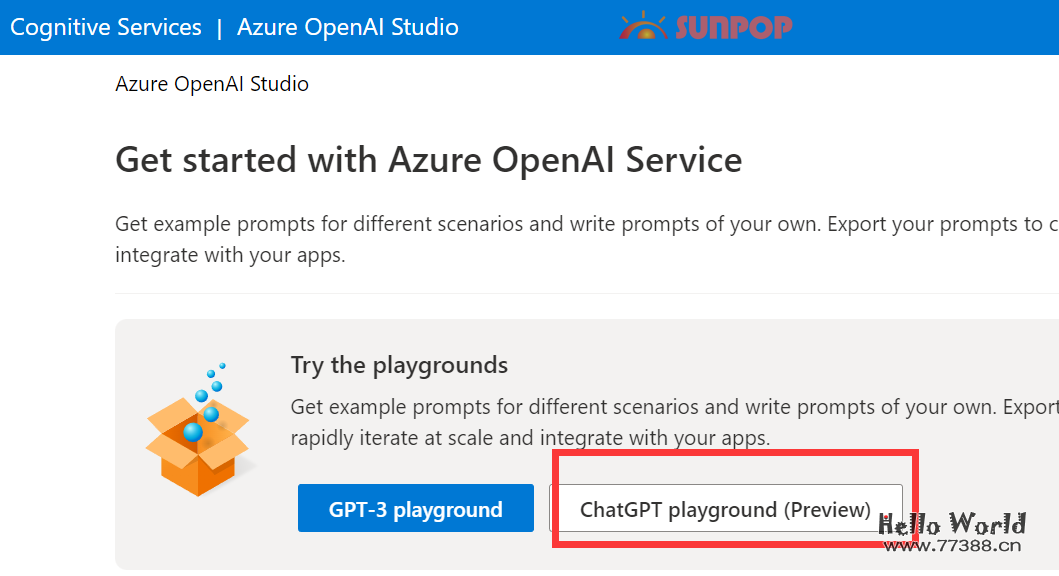1059x576 pixels.
Task: Click the Get started with Azure OpenAI heading
Action: [429, 159]
